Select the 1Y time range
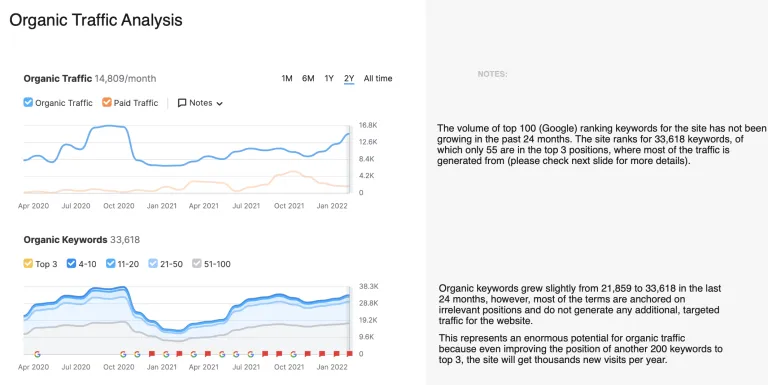The width and height of the screenshot is (768, 385). point(329,78)
